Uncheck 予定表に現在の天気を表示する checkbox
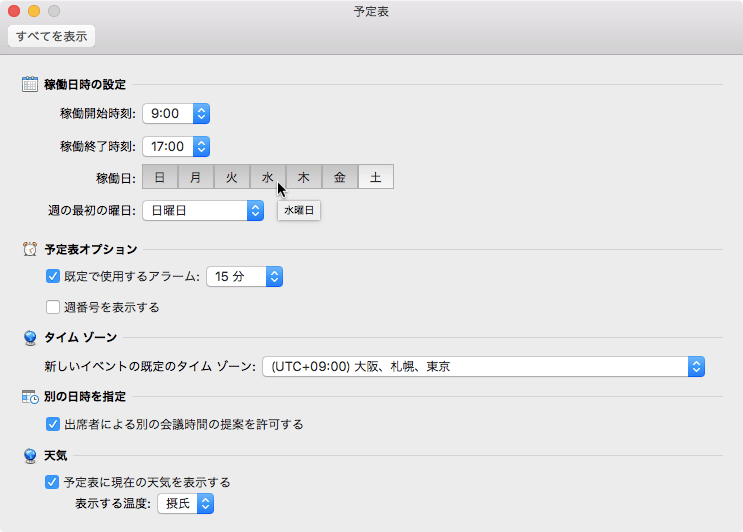 tap(52, 482)
